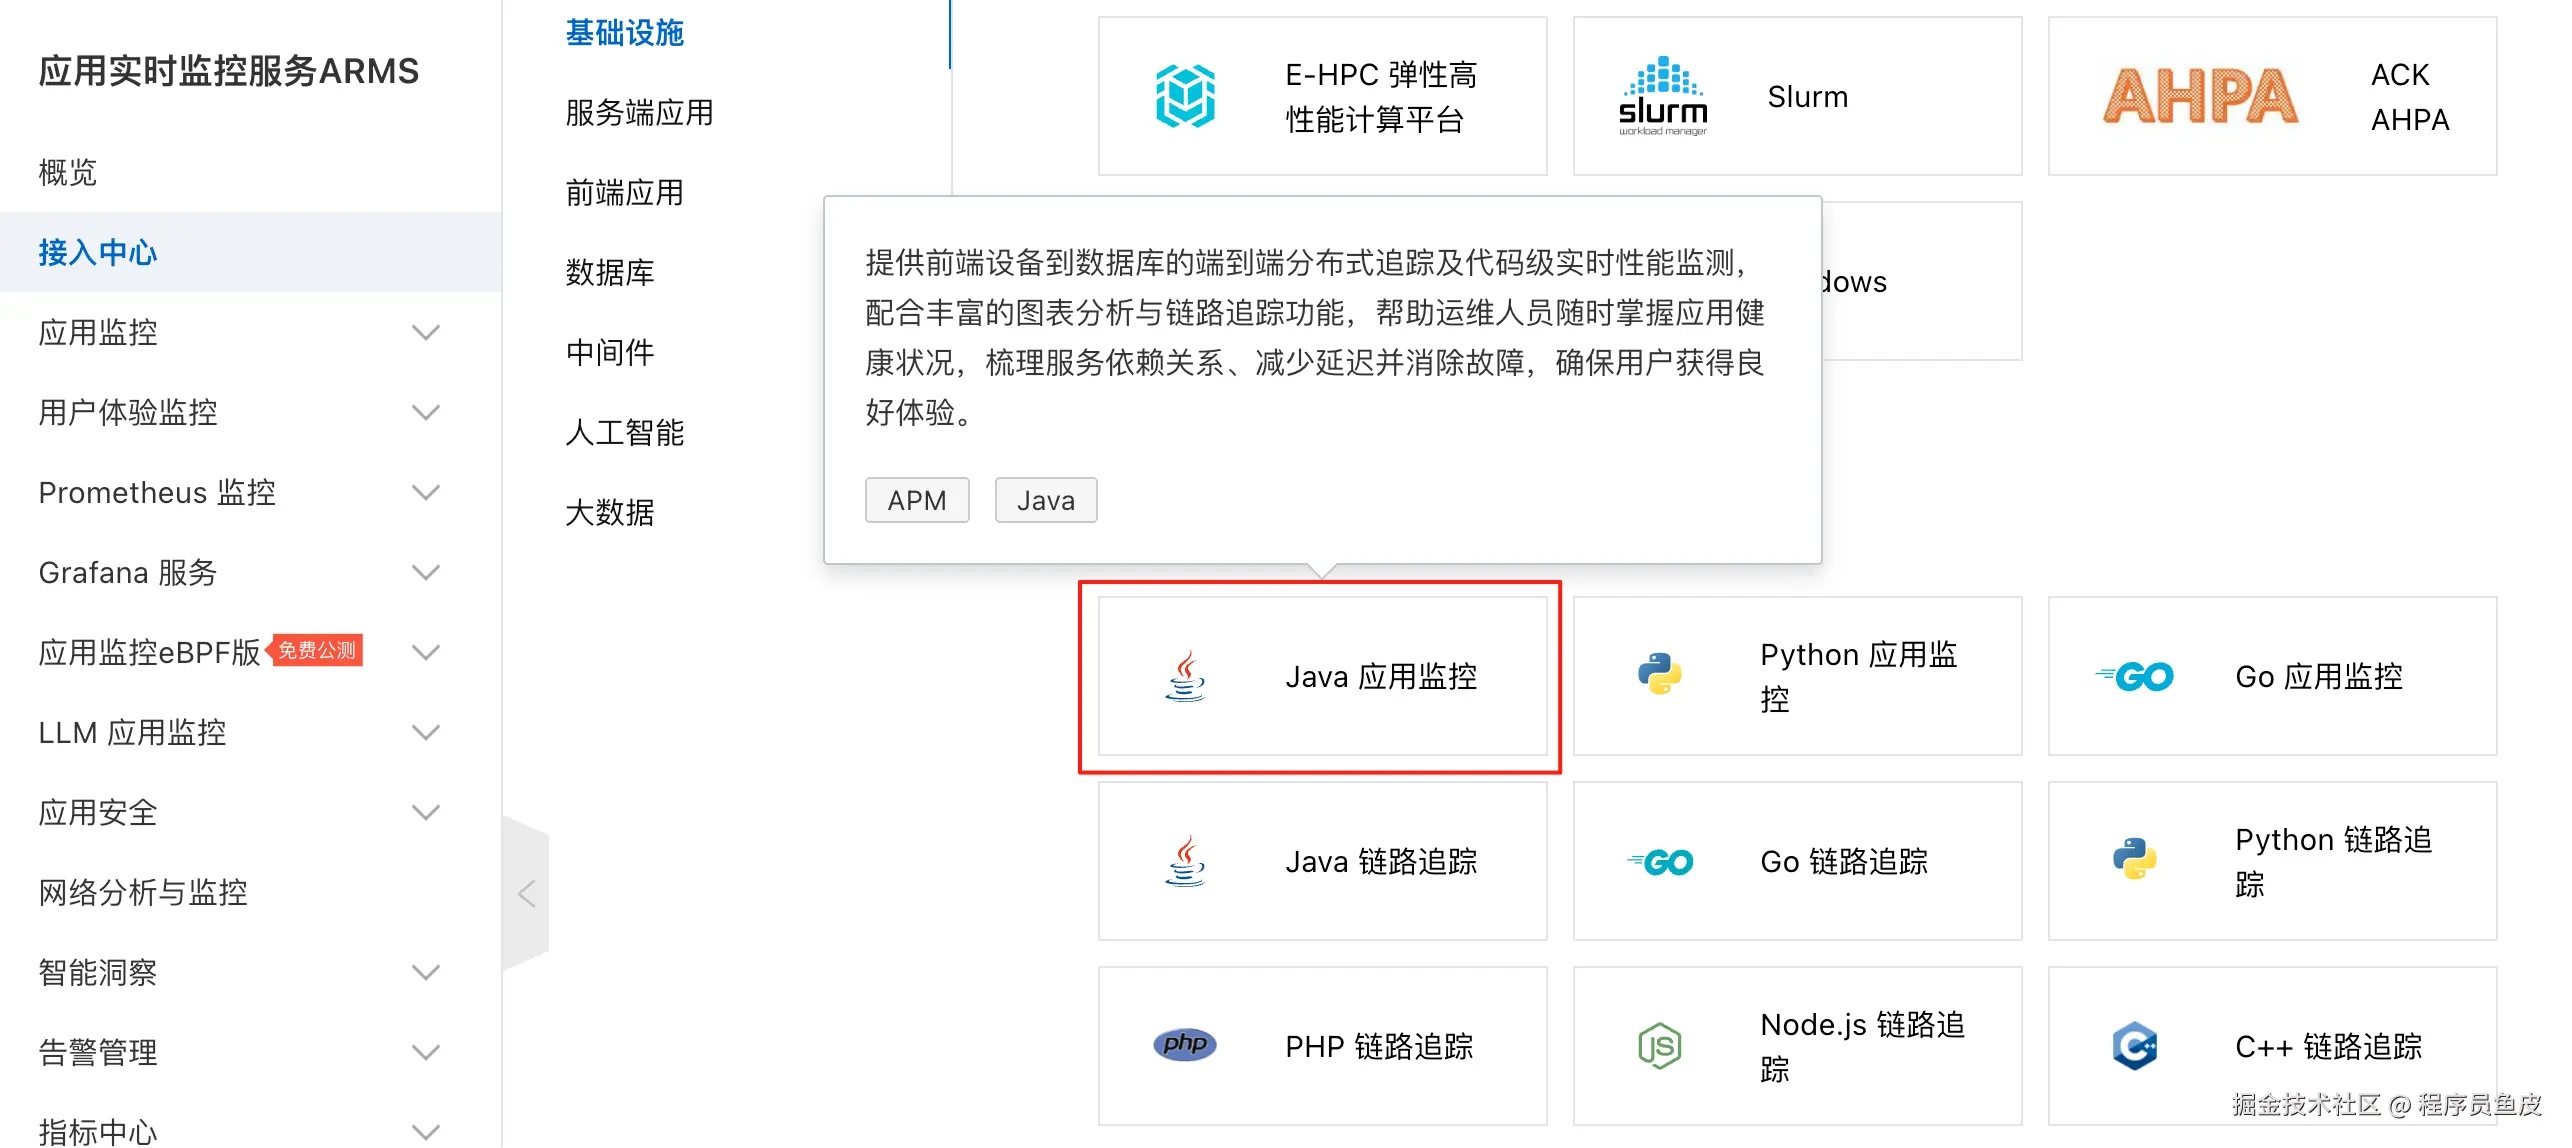
Task: Expand the LLM 应用监控 chevron
Action: point(426,732)
